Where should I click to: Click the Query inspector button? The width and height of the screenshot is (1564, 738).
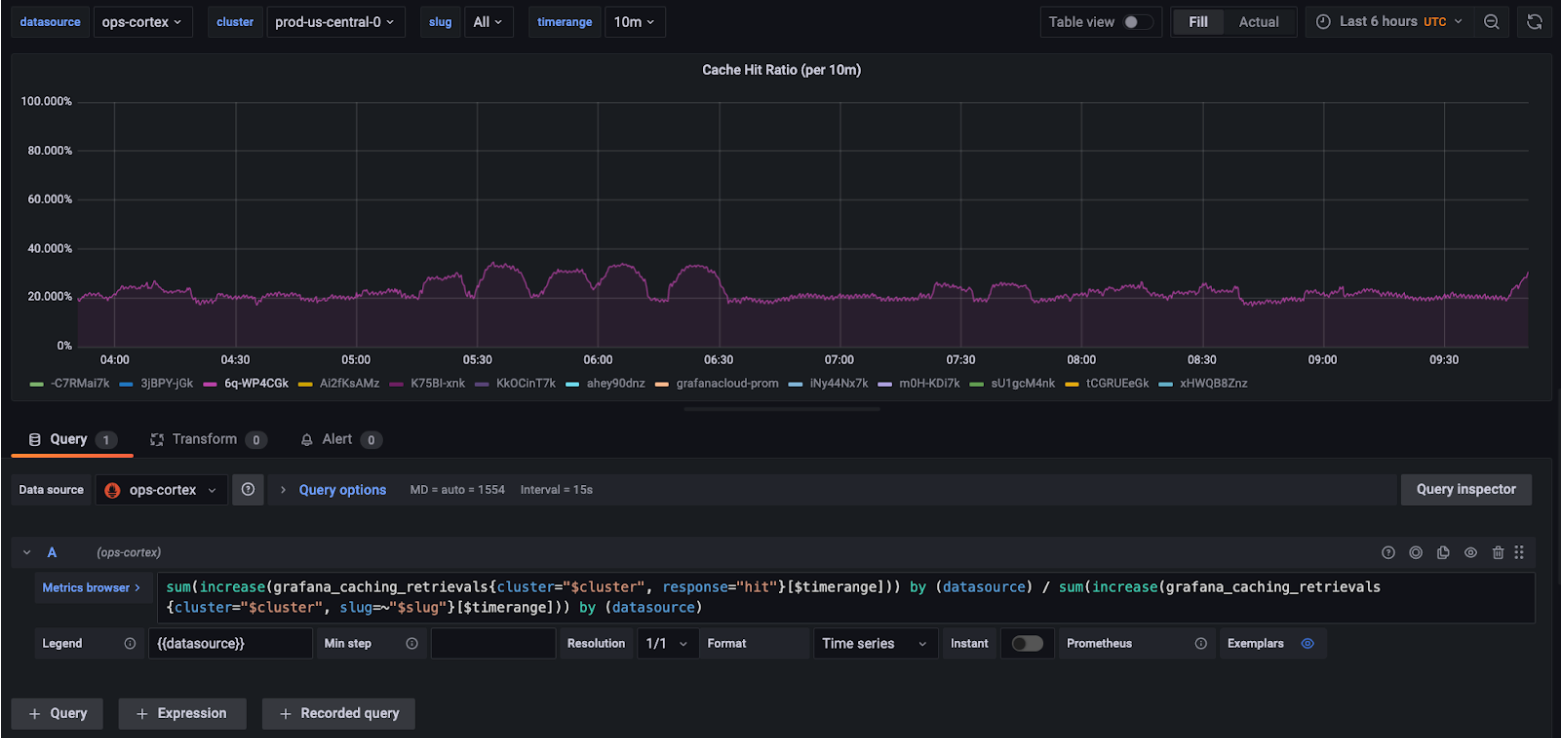(1466, 489)
